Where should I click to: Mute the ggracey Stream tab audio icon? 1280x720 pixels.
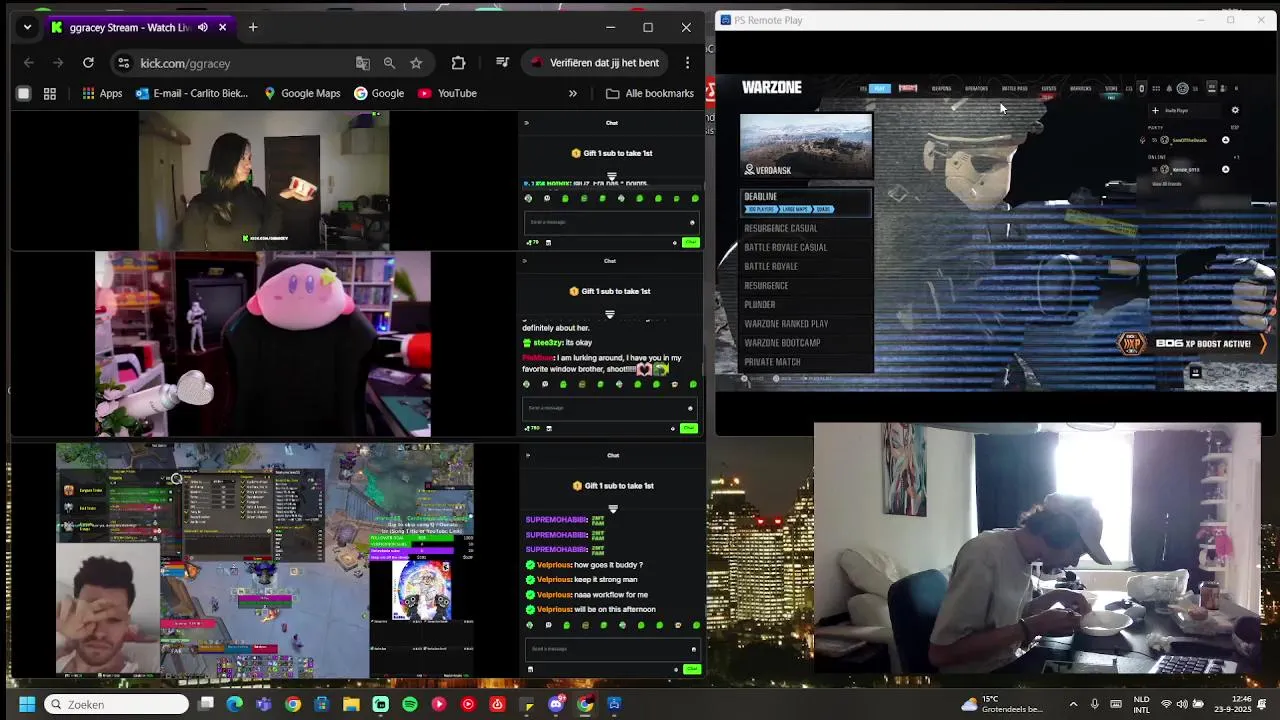coord(203,27)
